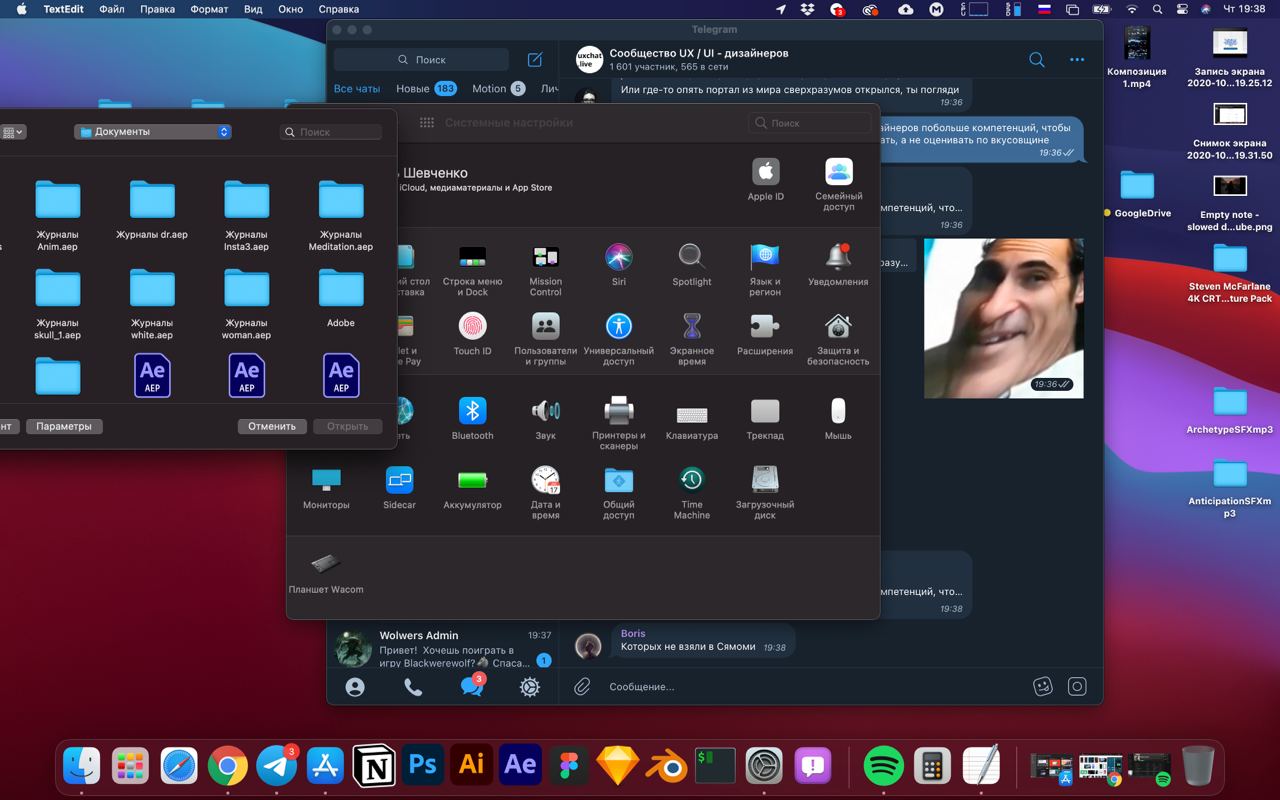Open Правка menu in menu bar
Viewport: 1280px width, 800px height.
[157, 9]
